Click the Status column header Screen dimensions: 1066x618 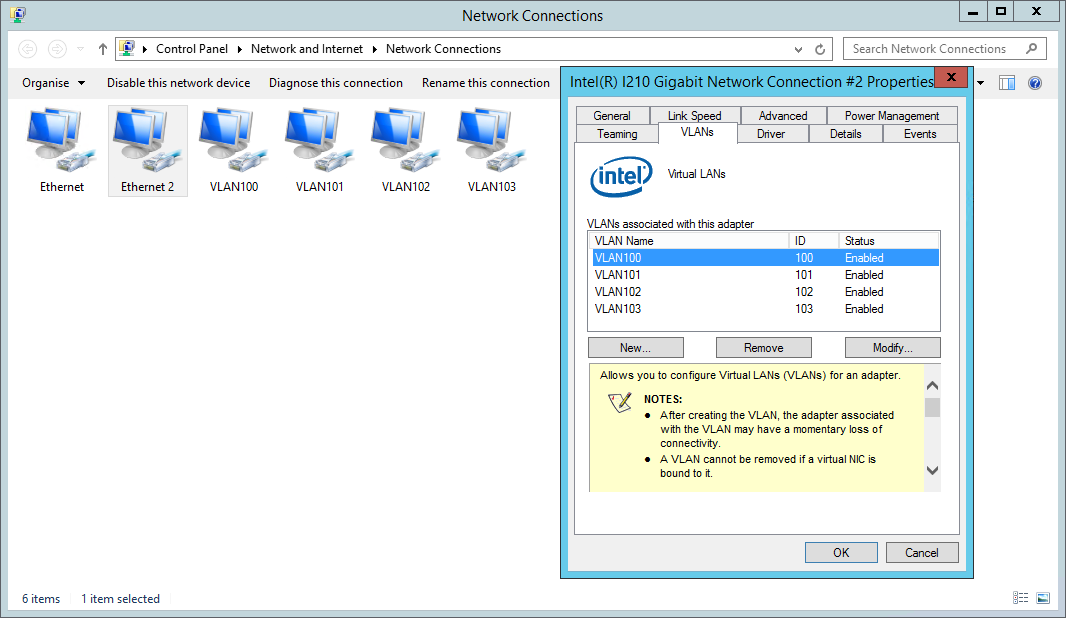(889, 241)
